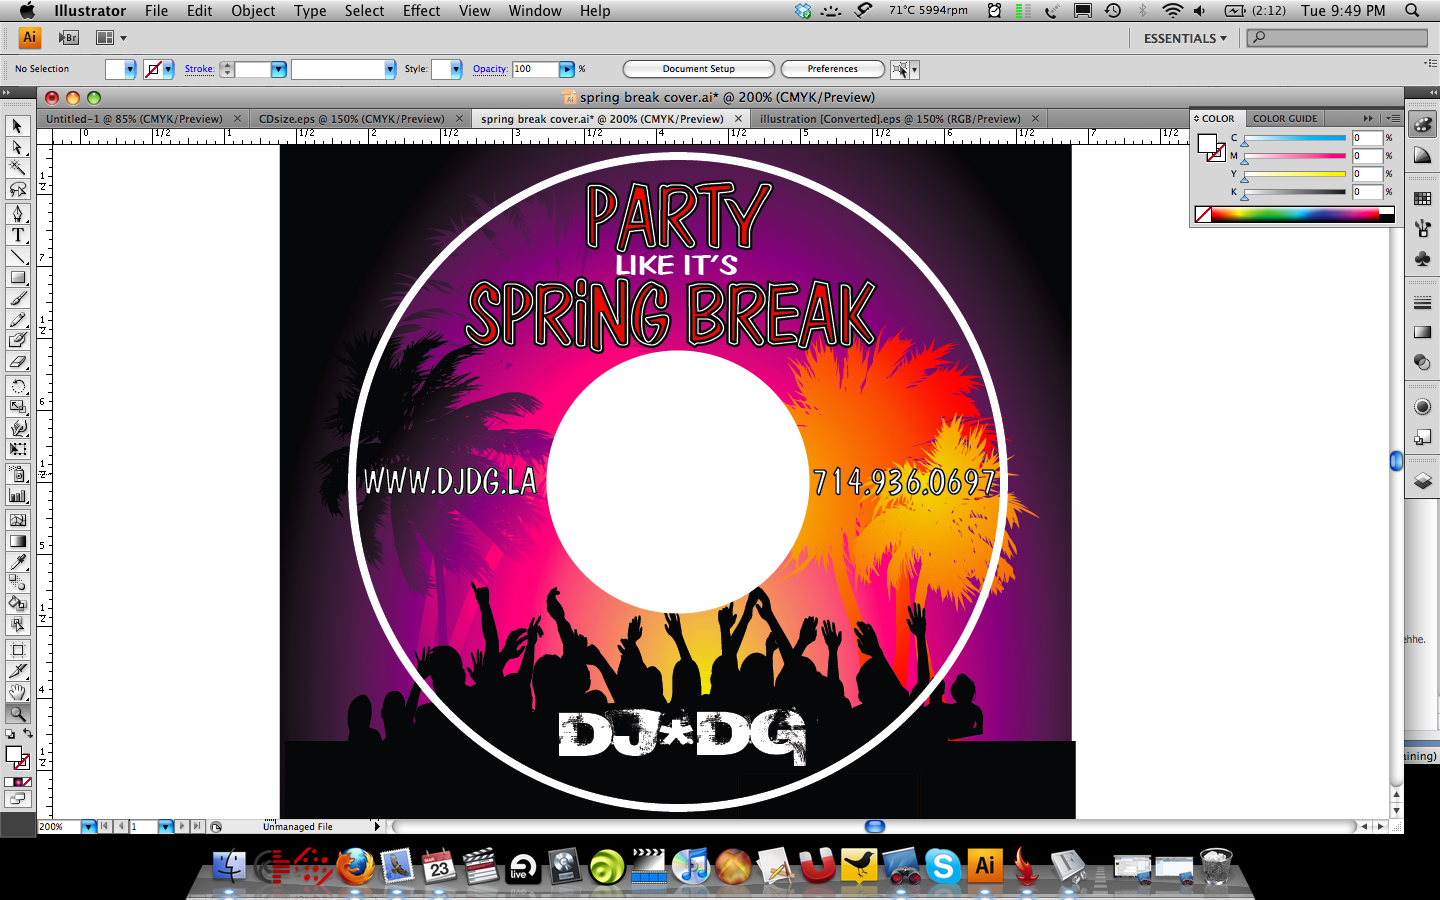Select the Type tool

coord(18,235)
